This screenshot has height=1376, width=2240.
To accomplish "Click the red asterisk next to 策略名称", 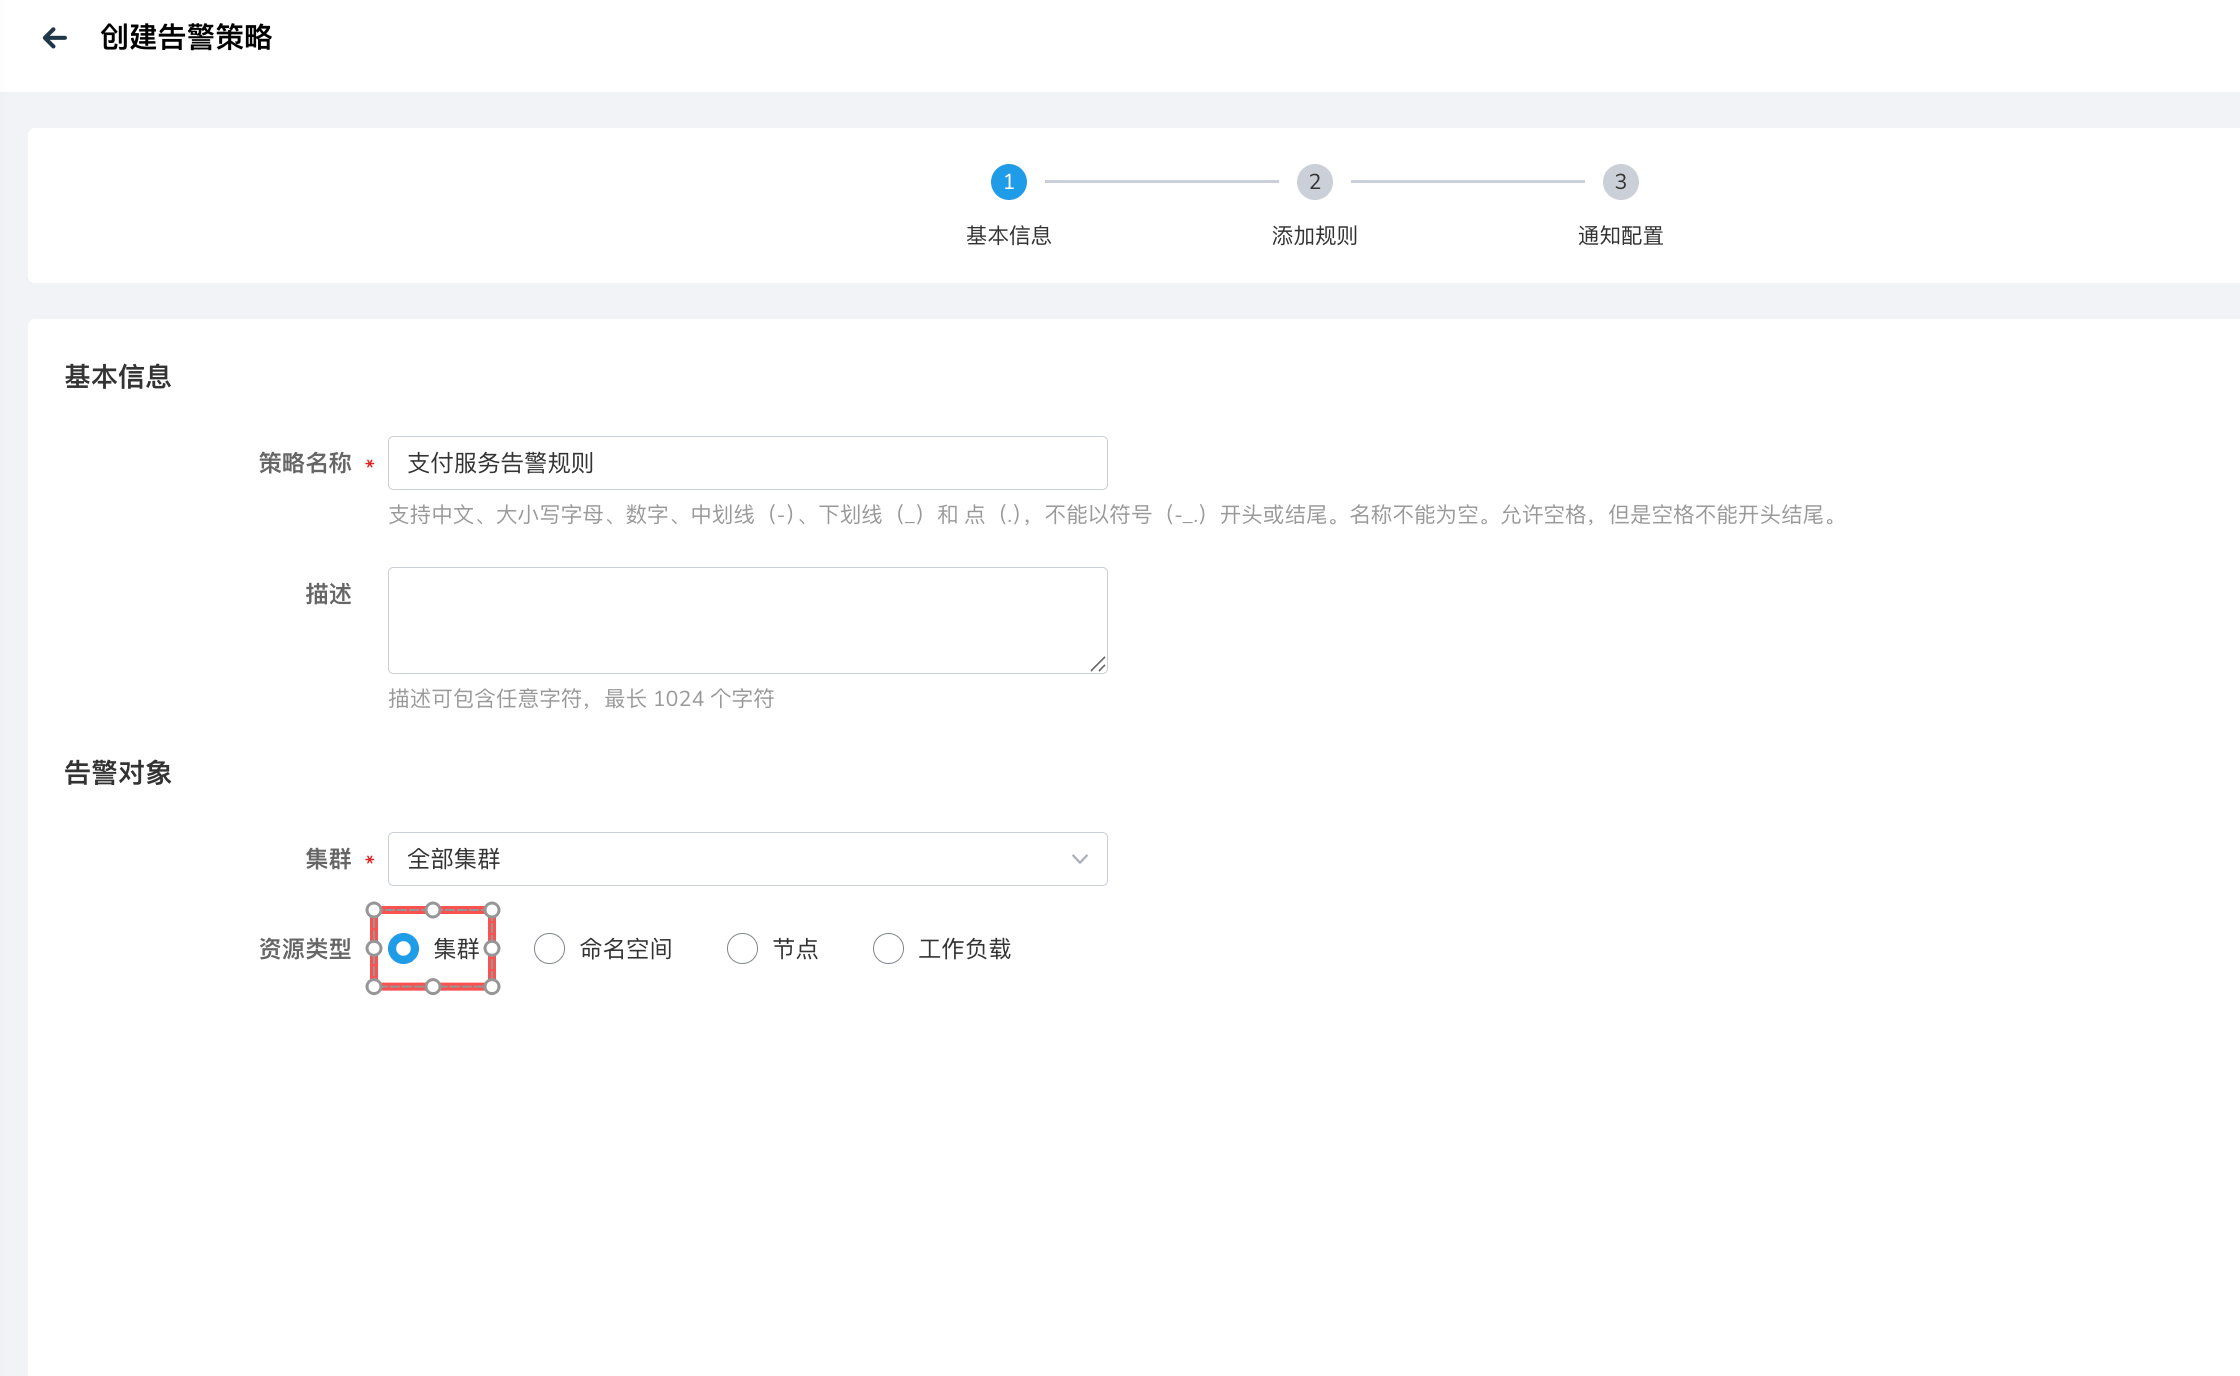I will point(368,465).
